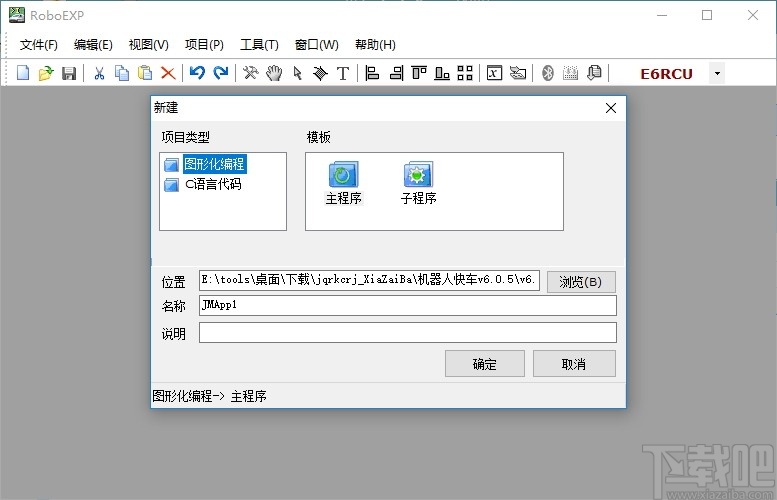Viewport: 777px width, 500px height.
Task: Open the 项目(P) menu
Action: tap(204, 45)
